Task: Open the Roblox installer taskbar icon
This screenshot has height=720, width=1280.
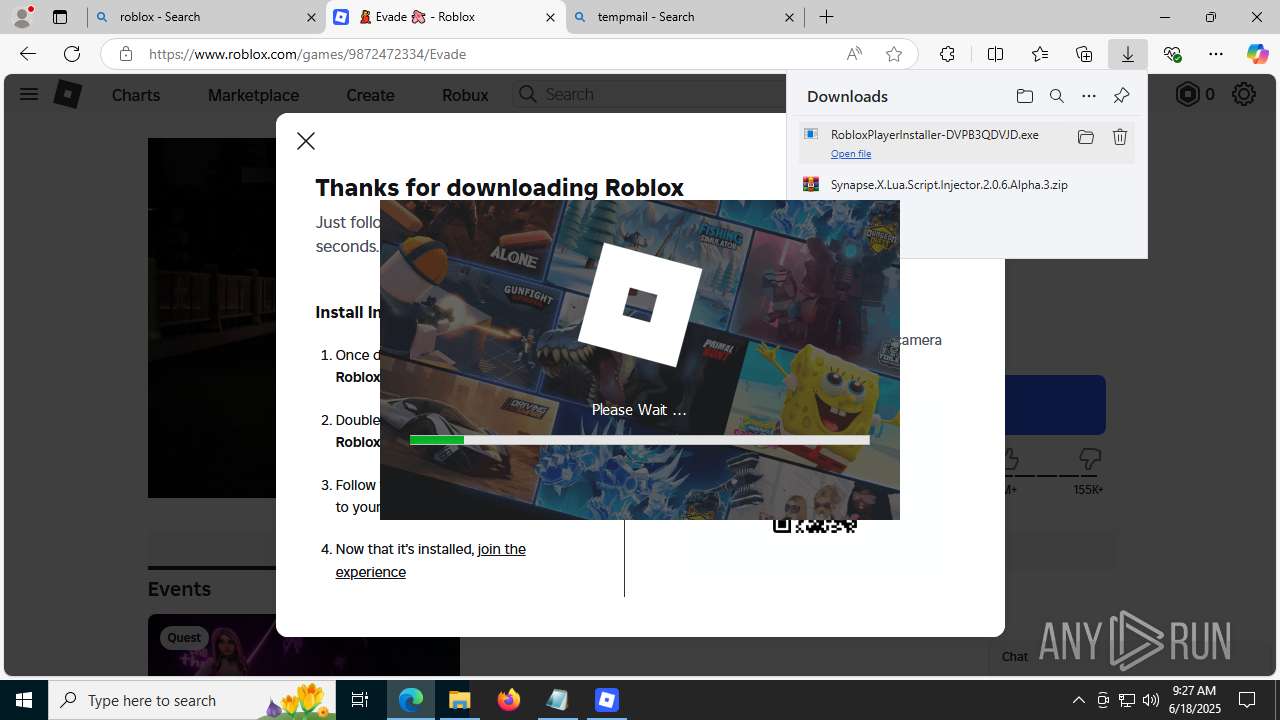Action: coord(607,700)
